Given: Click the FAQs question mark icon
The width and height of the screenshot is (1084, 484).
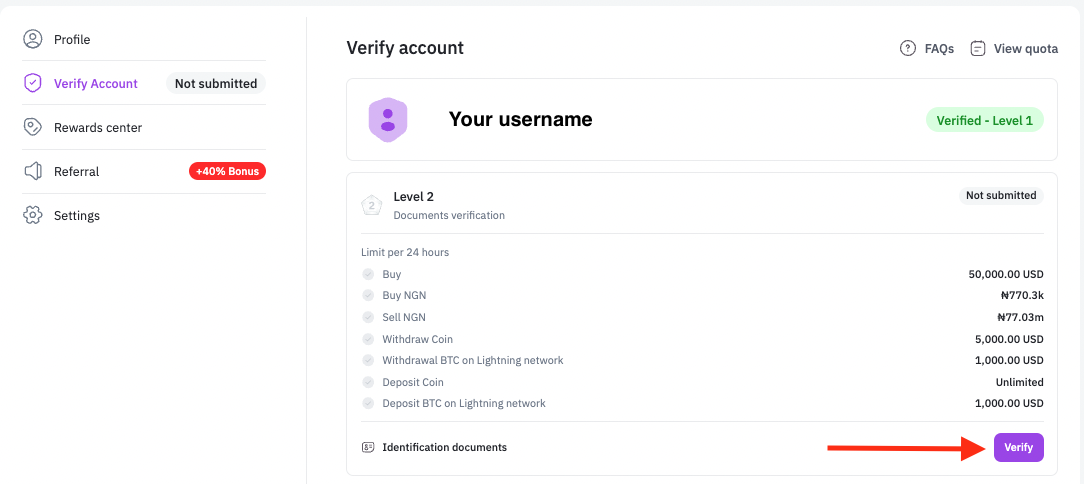Looking at the screenshot, I should click(x=908, y=48).
